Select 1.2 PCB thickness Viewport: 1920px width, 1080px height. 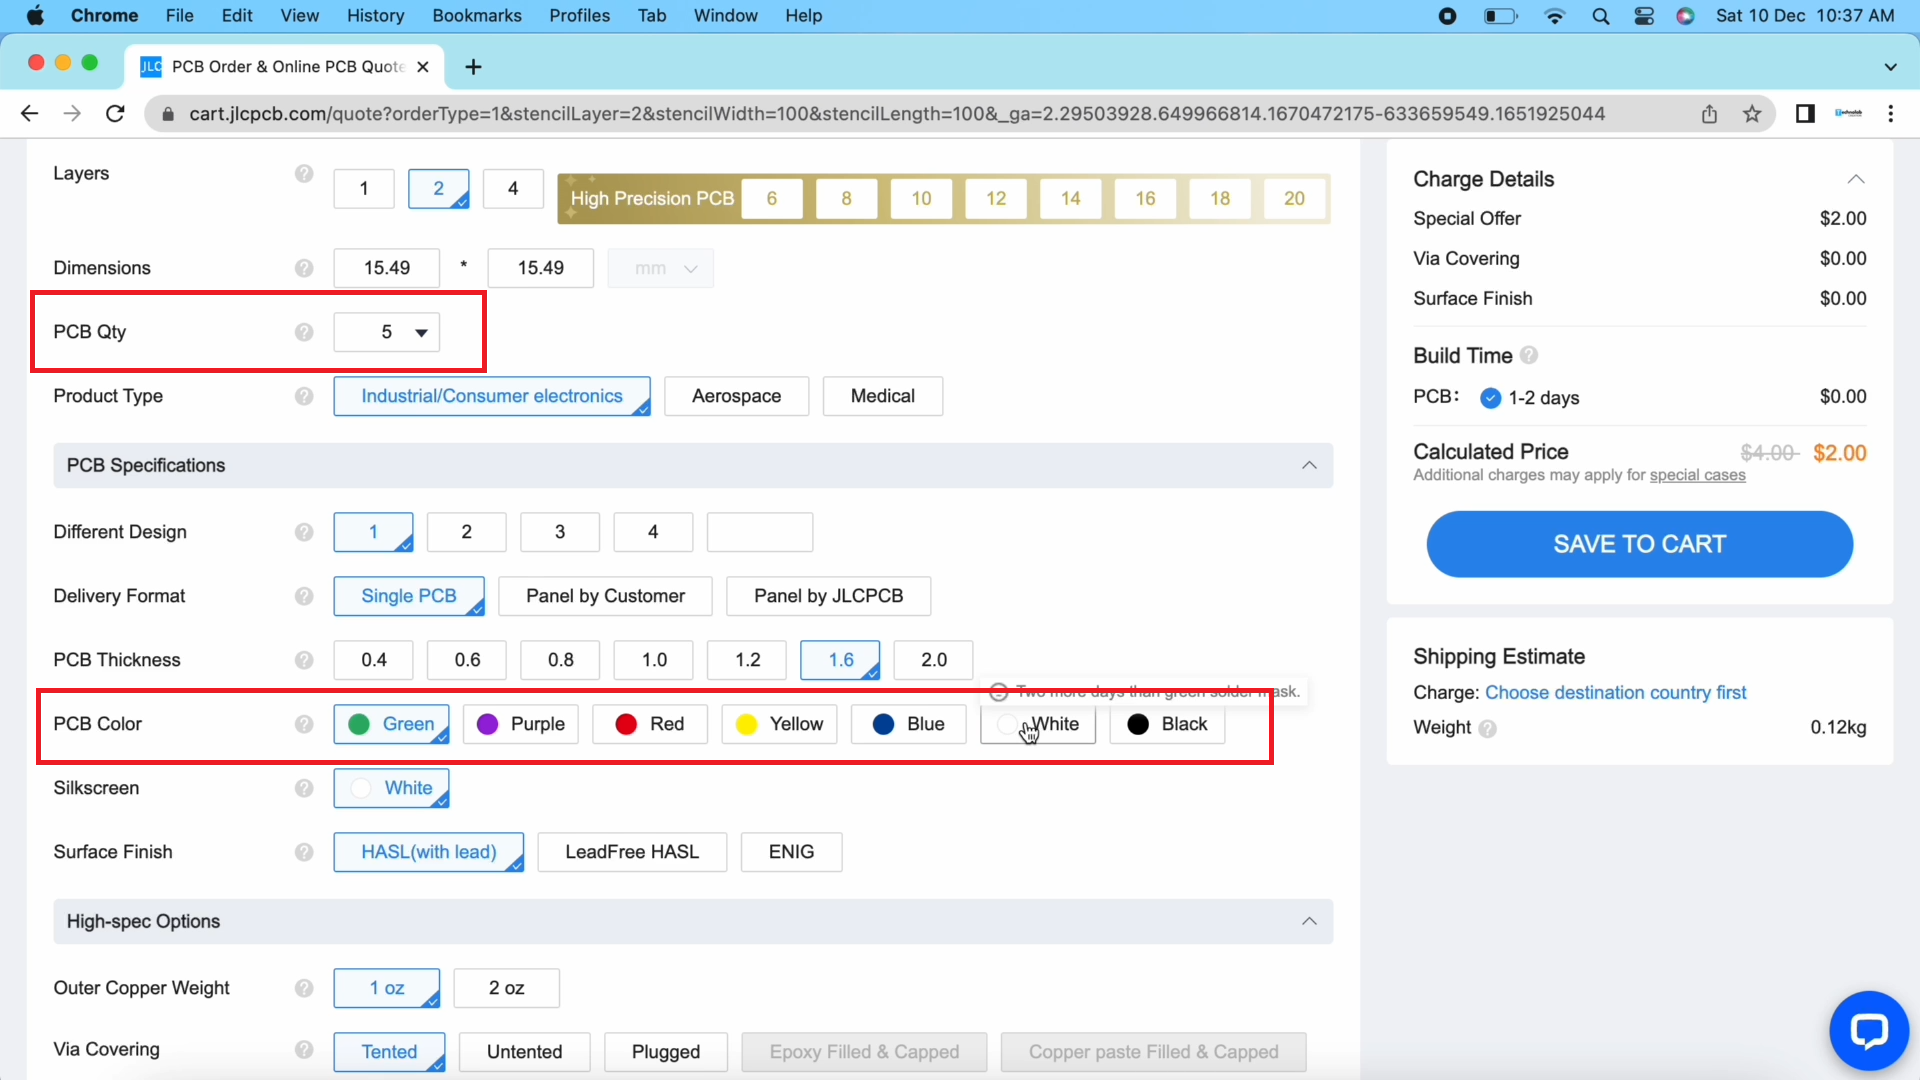(747, 660)
